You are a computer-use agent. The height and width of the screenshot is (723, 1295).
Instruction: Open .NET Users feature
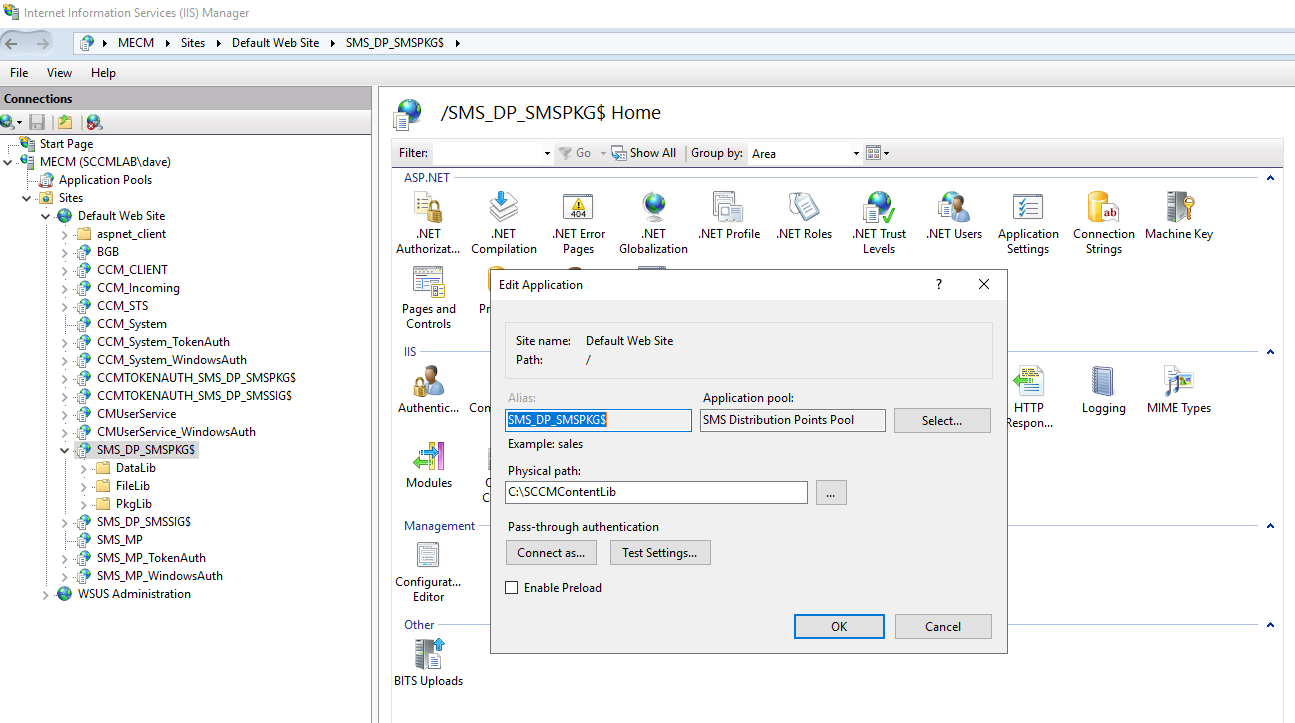pyautogui.click(x=954, y=216)
